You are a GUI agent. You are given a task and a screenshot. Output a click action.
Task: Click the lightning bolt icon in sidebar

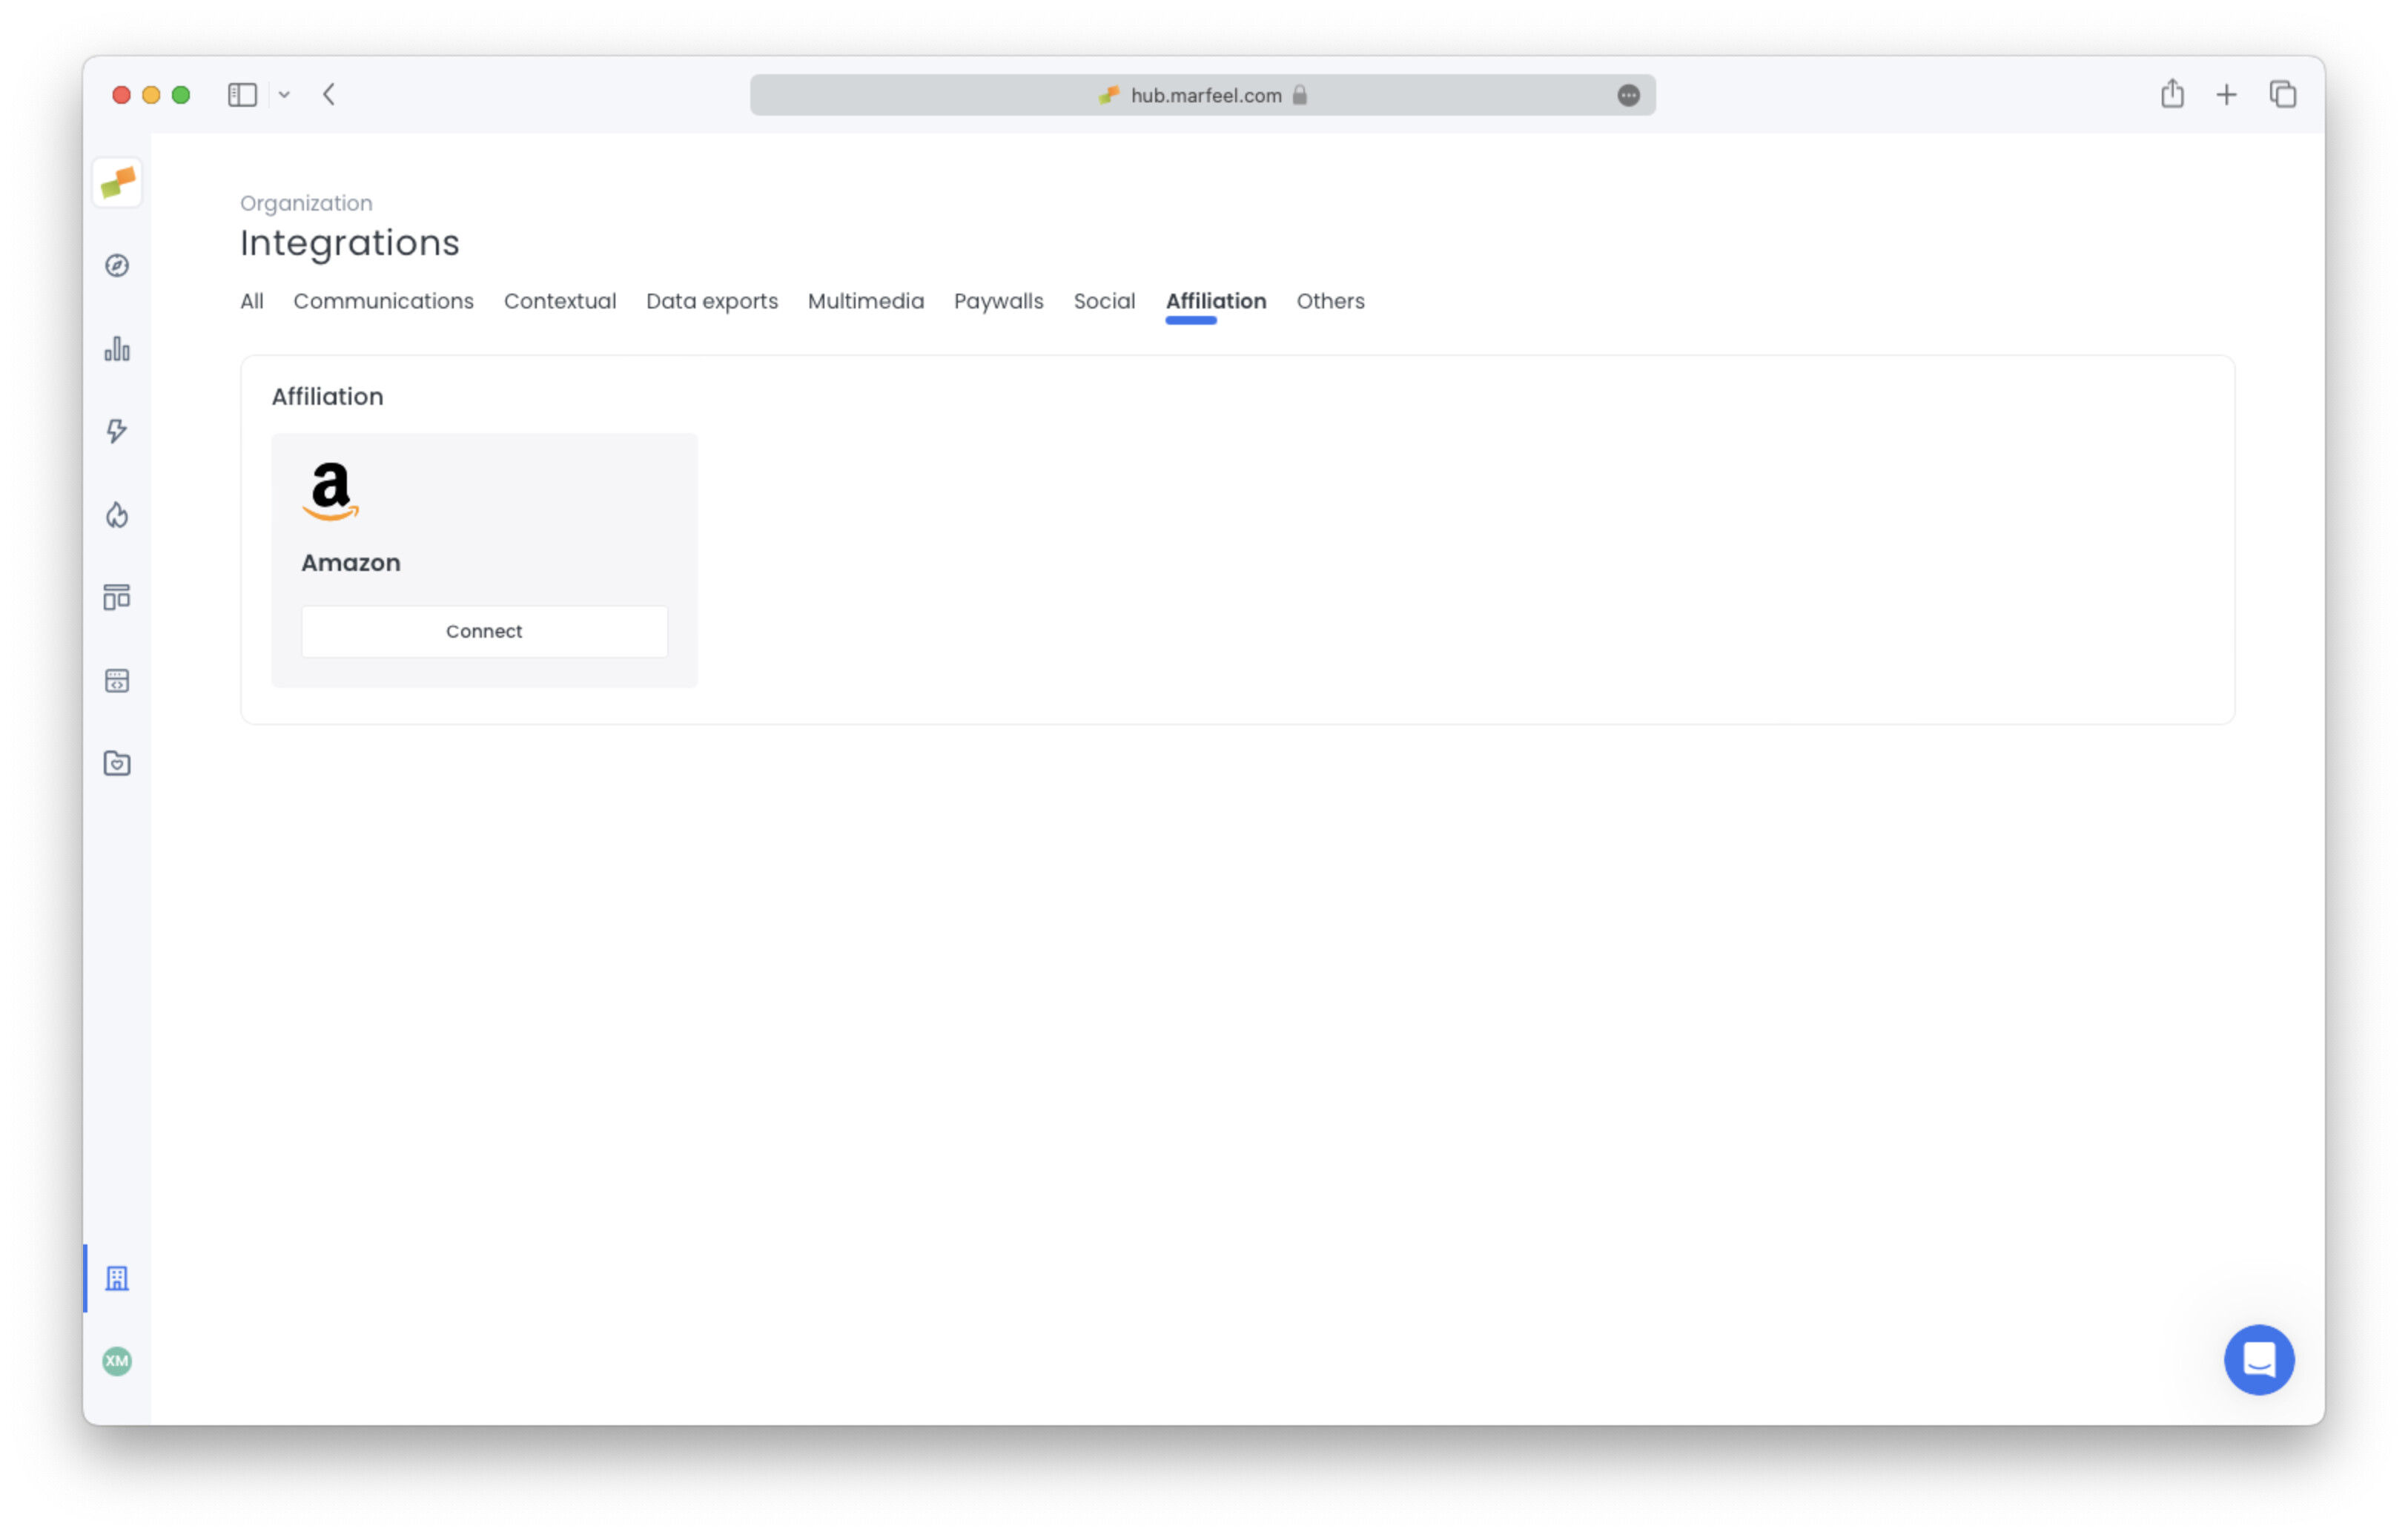pyautogui.click(x=117, y=431)
